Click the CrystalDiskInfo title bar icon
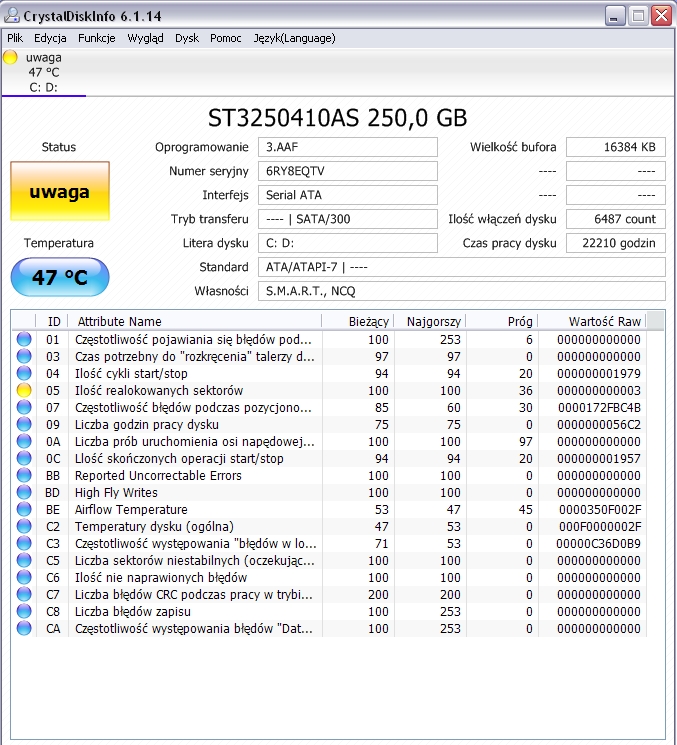Viewport: 677px width, 745px height. (11, 15)
